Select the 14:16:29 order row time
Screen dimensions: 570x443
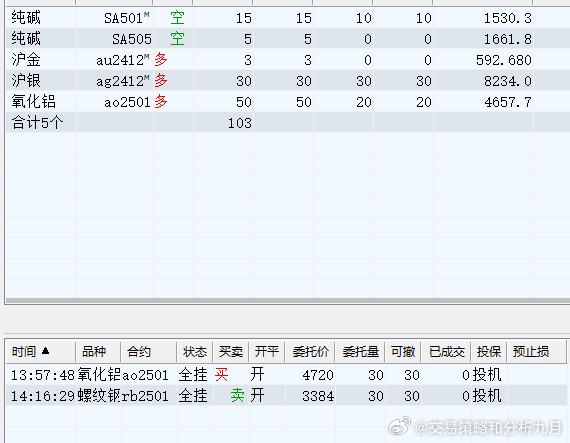pyautogui.click(x=43, y=396)
